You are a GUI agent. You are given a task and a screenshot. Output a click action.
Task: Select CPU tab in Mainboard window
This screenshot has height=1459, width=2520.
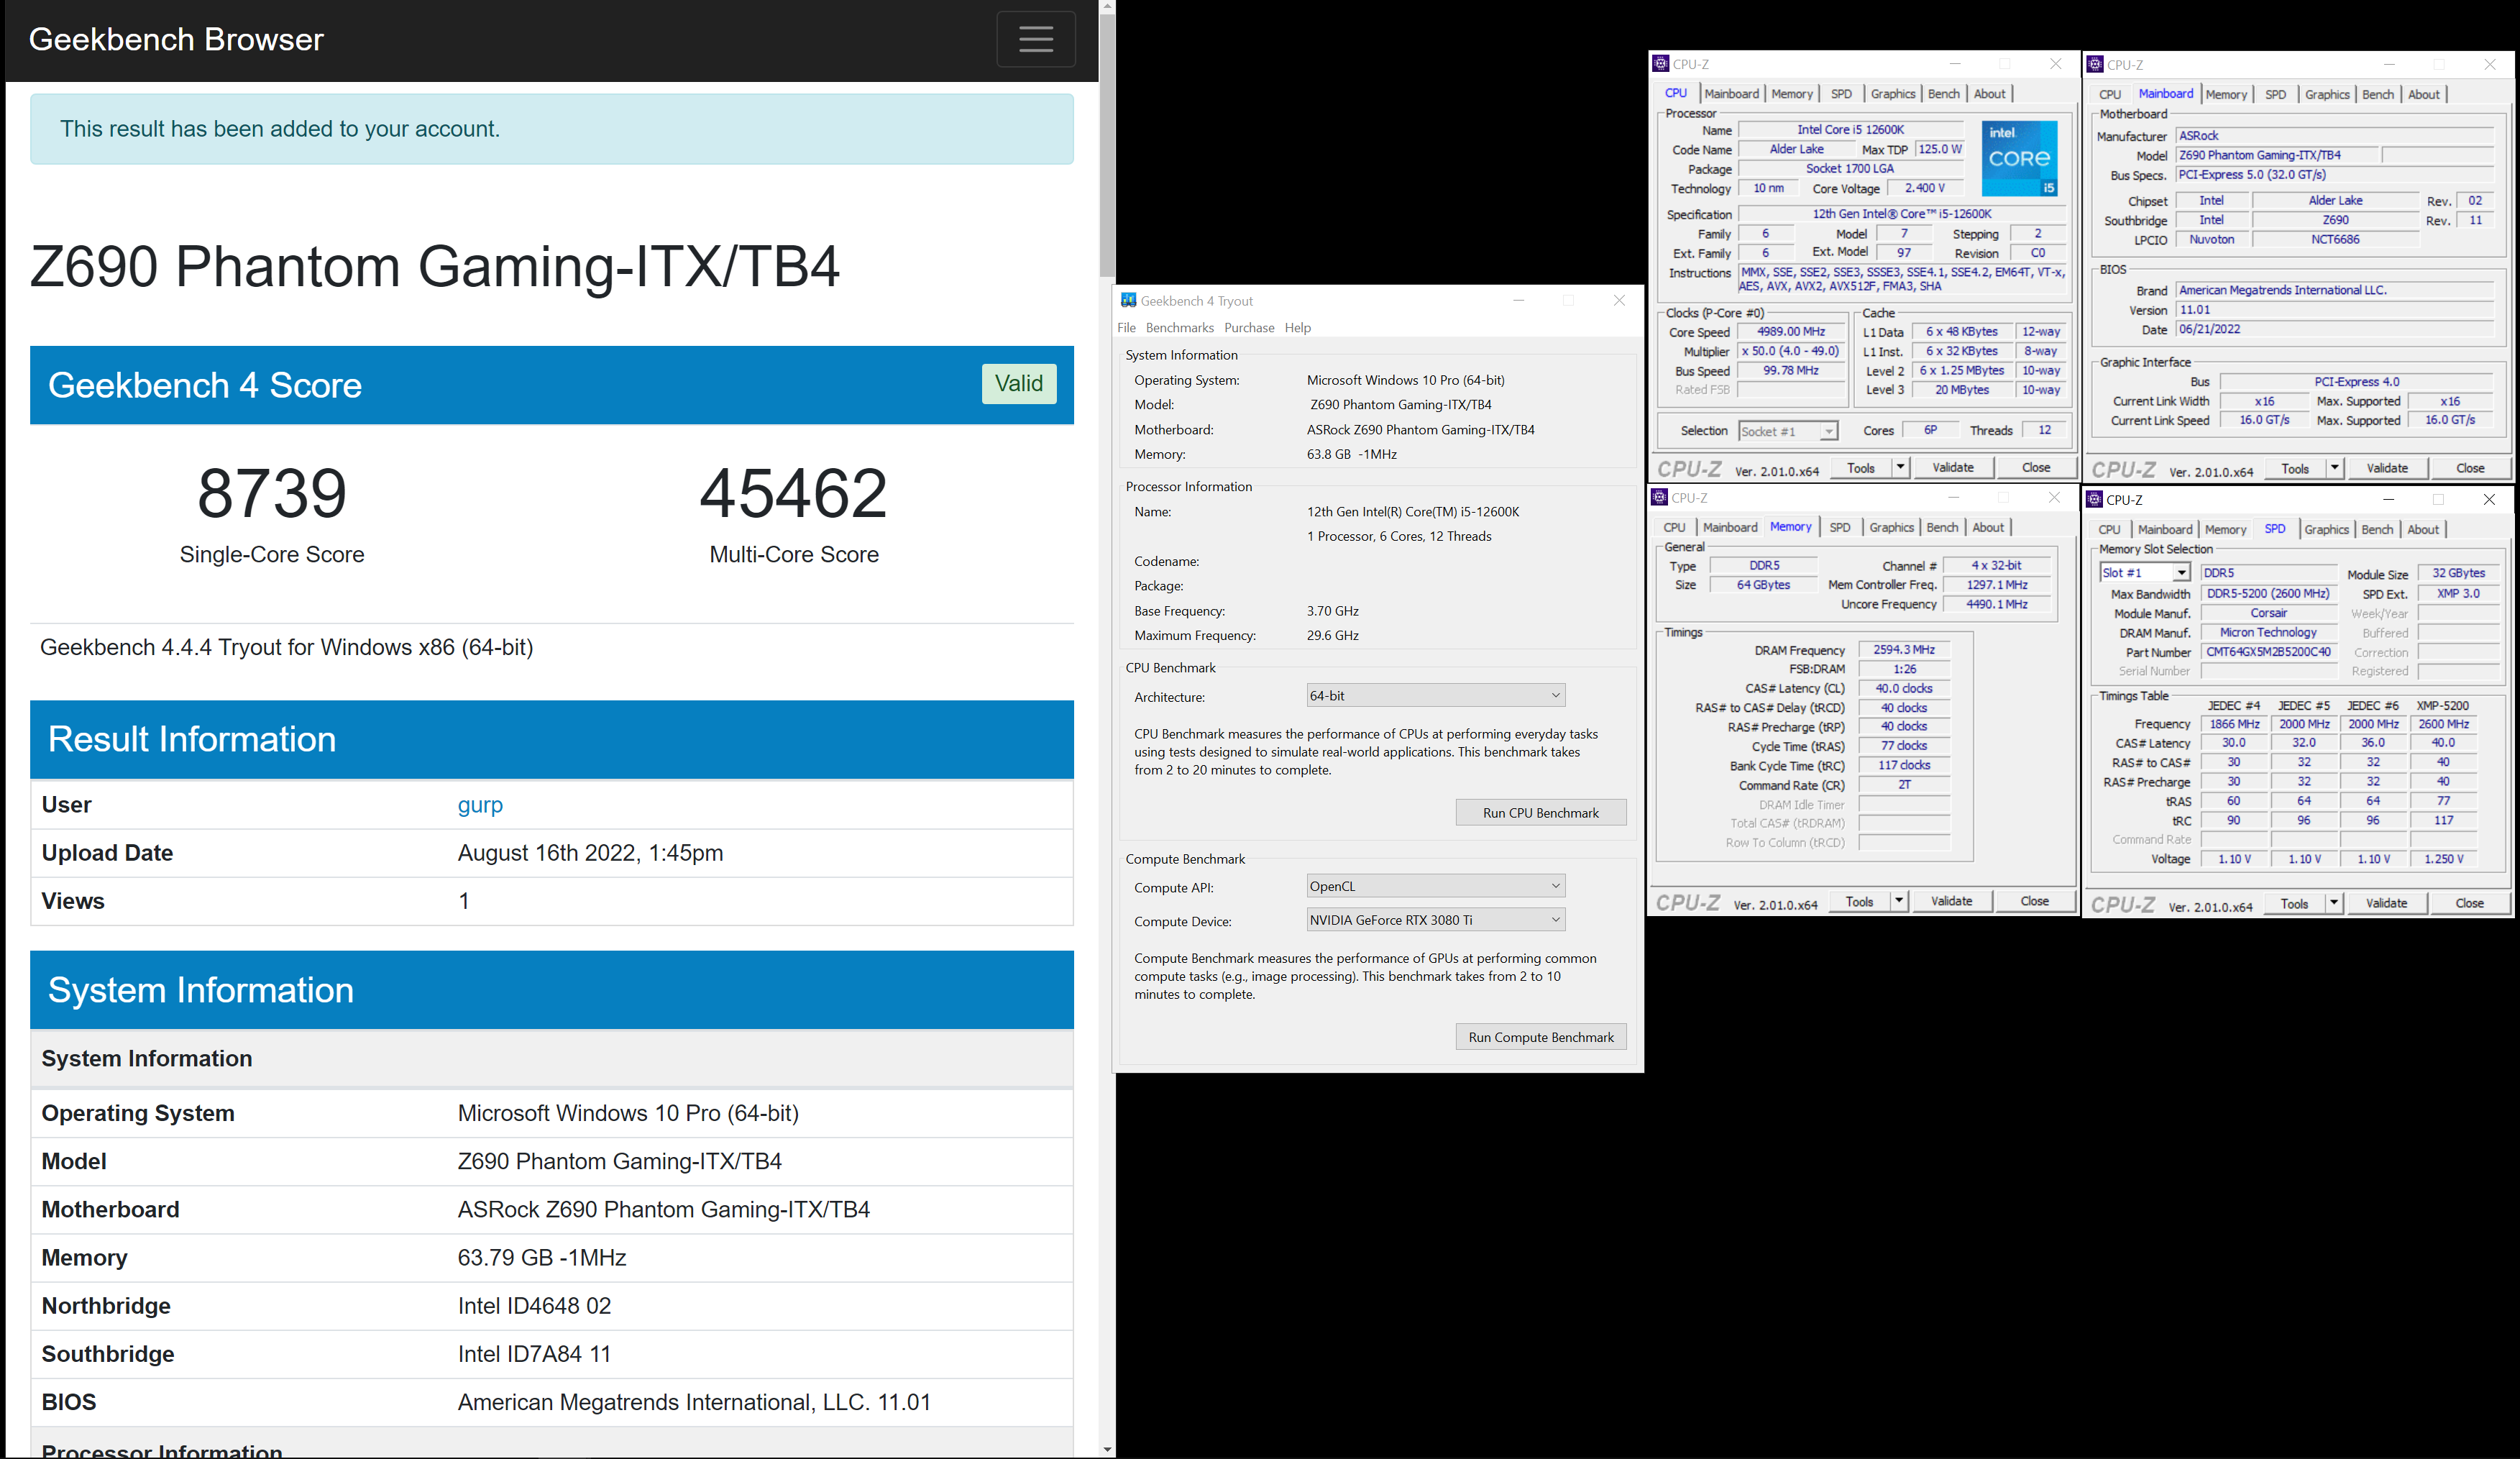point(2109,94)
